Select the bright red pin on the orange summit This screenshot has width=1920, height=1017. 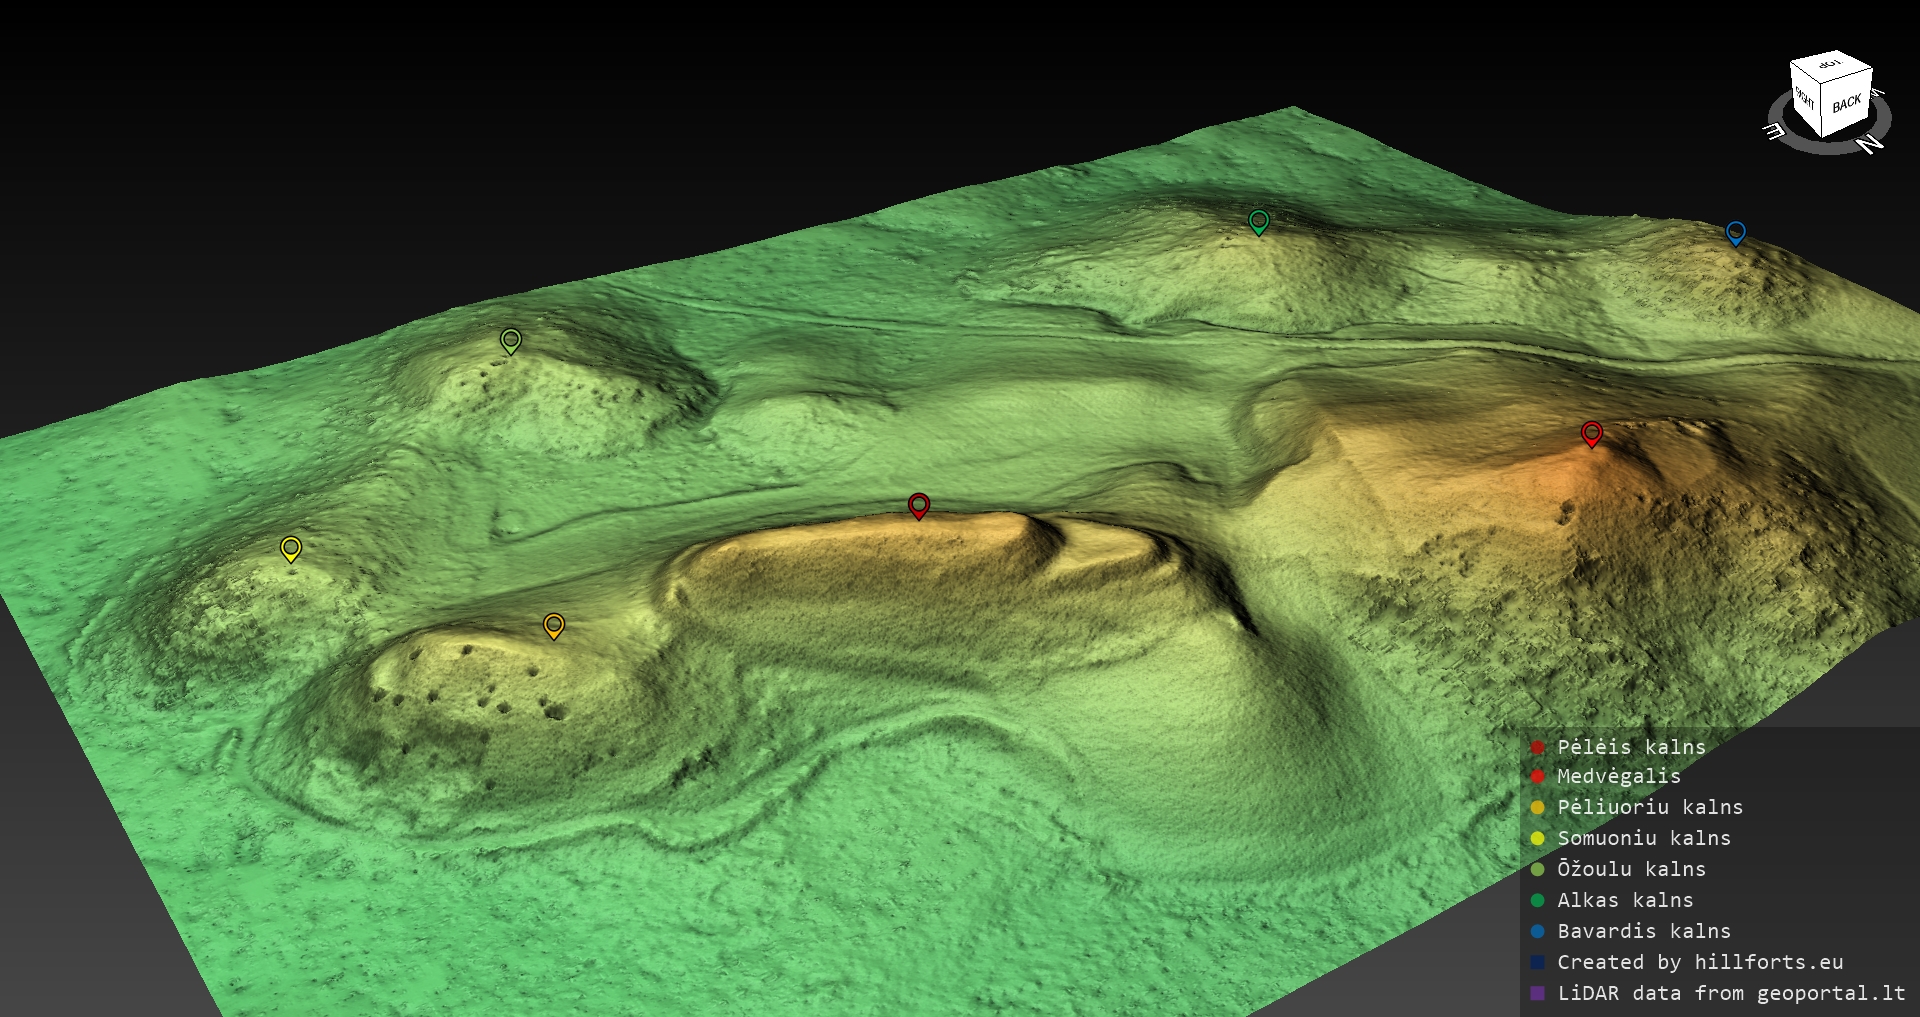(x=1592, y=433)
